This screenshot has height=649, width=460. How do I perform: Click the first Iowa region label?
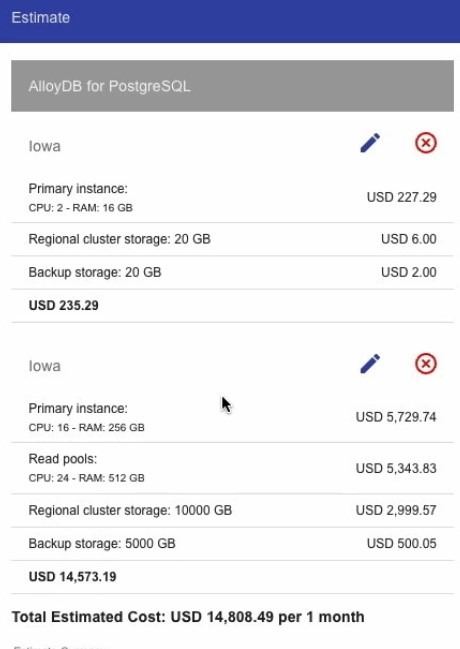coord(44,146)
